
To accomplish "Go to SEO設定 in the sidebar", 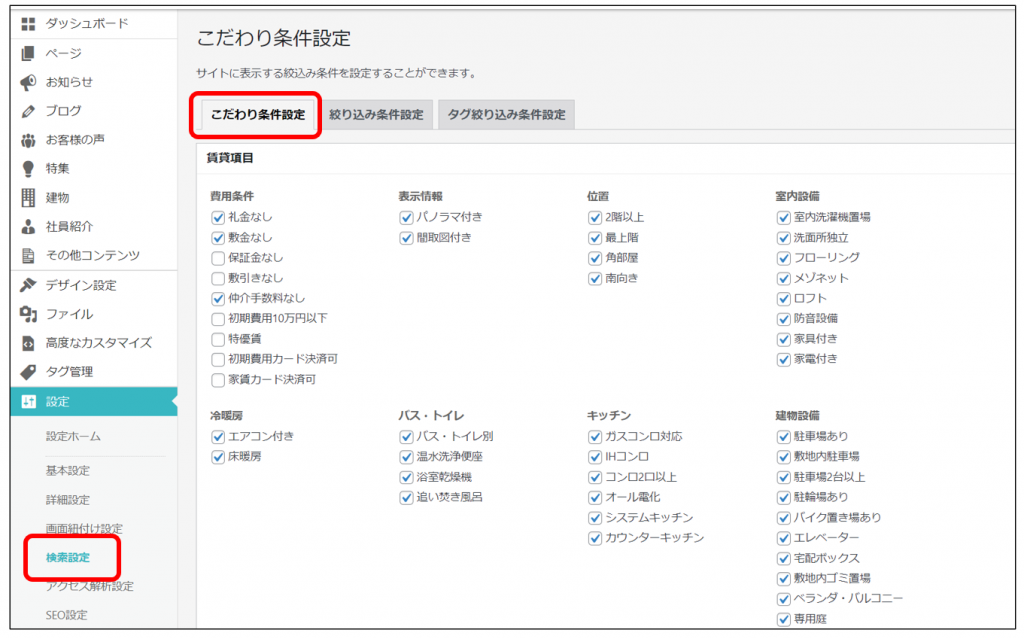I will pyautogui.click(x=67, y=615).
